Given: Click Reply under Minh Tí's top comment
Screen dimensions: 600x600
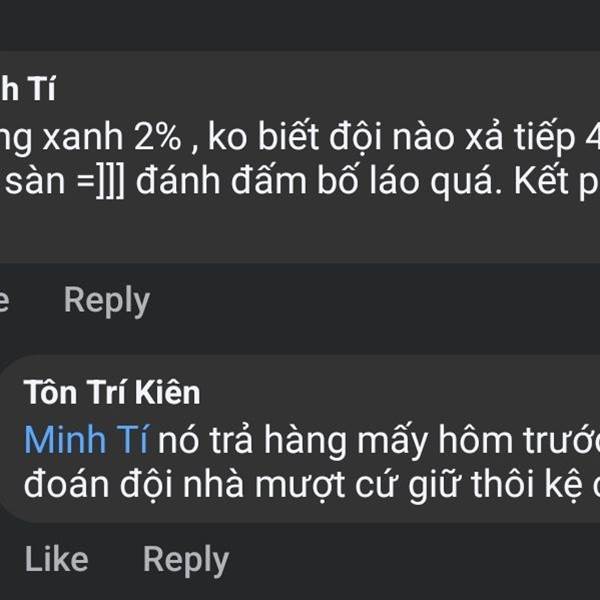Looking at the screenshot, I should (x=106, y=300).
